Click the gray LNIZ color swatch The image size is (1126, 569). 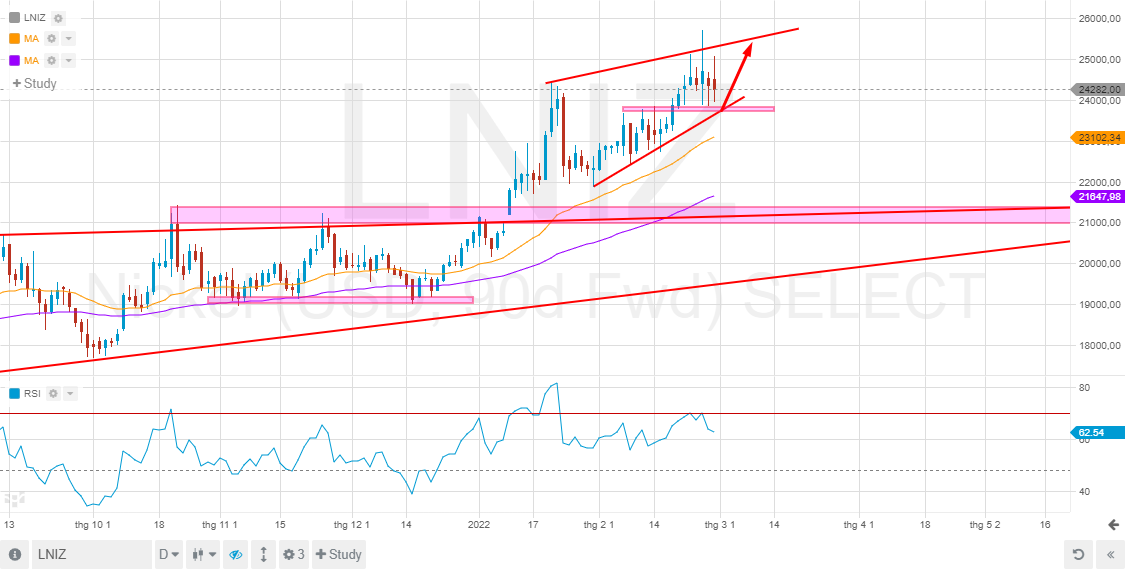[14, 18]
